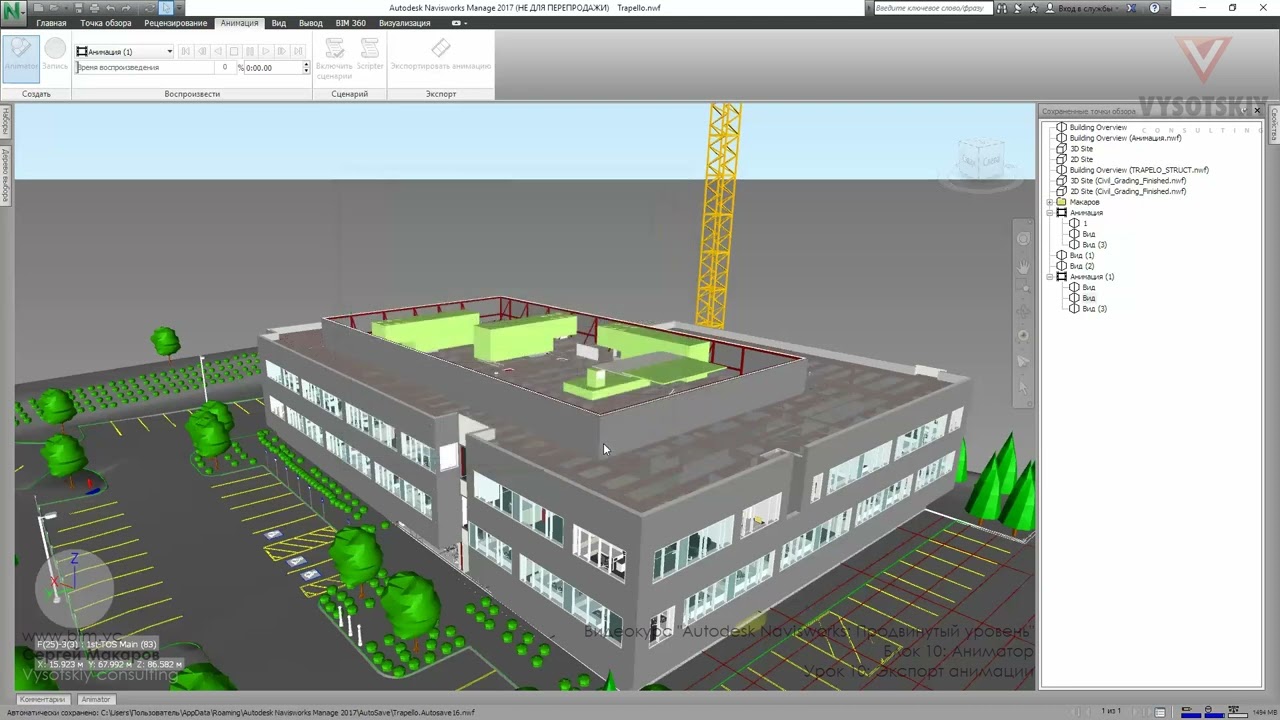Viewport: 1280px width, 720px height.
Task: Close the saved viewpoints panel
Action: click(x=1257, y=111)
